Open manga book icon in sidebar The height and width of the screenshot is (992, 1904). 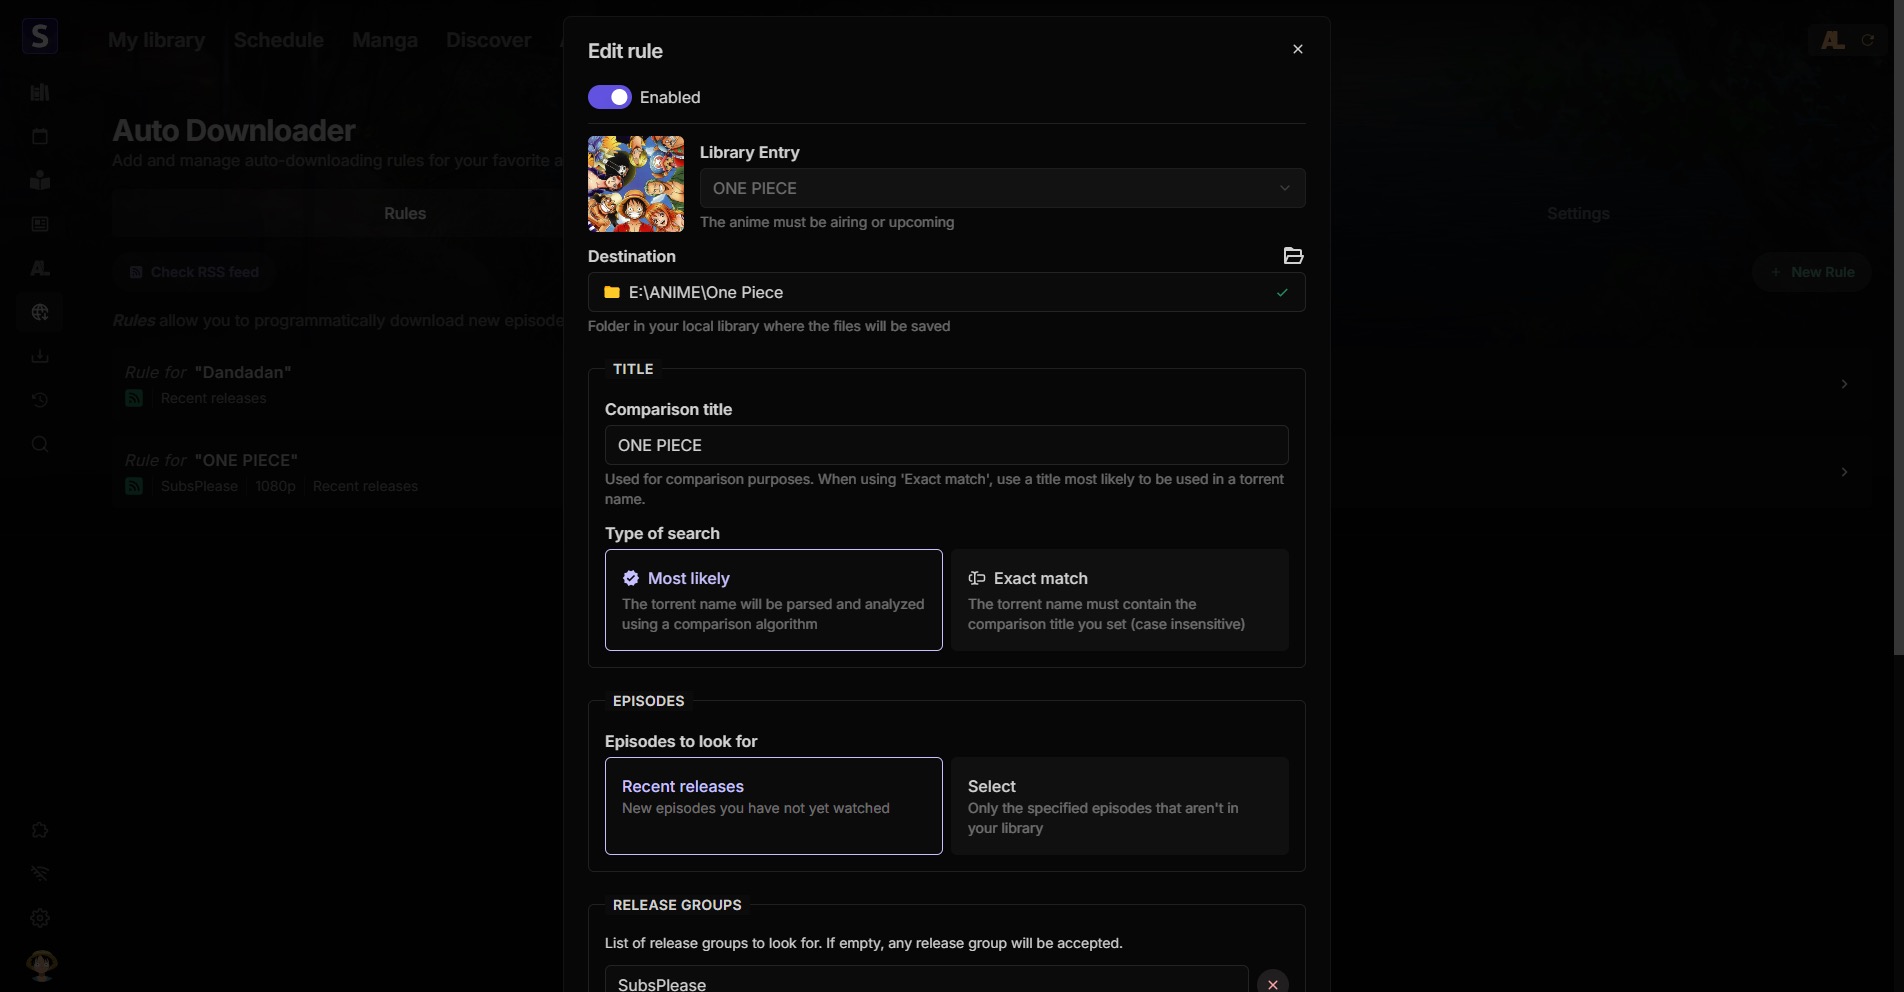40,181
